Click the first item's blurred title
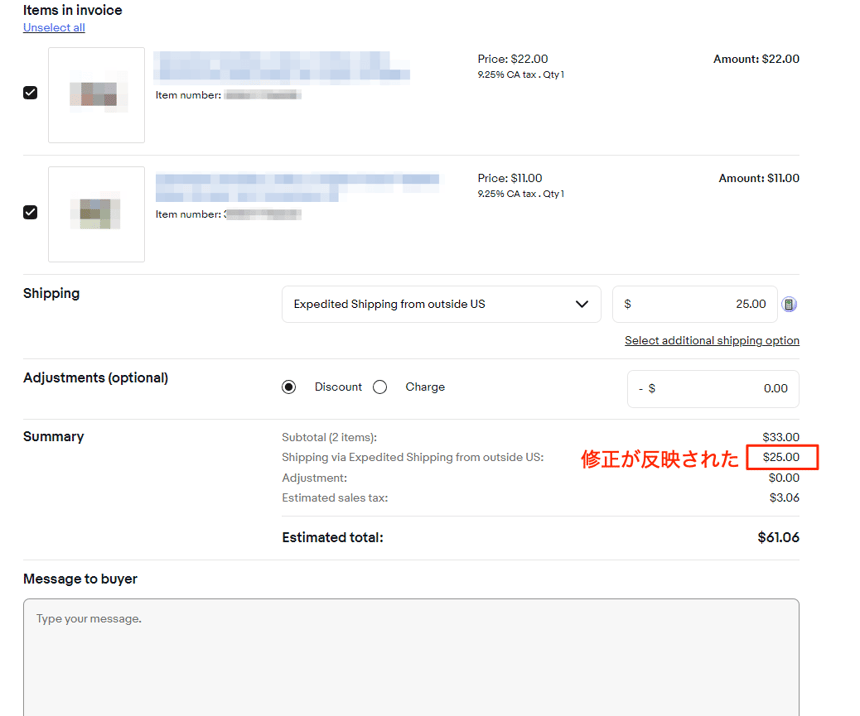The height and width of the screenshot is (716, 860). pos(281,67)
